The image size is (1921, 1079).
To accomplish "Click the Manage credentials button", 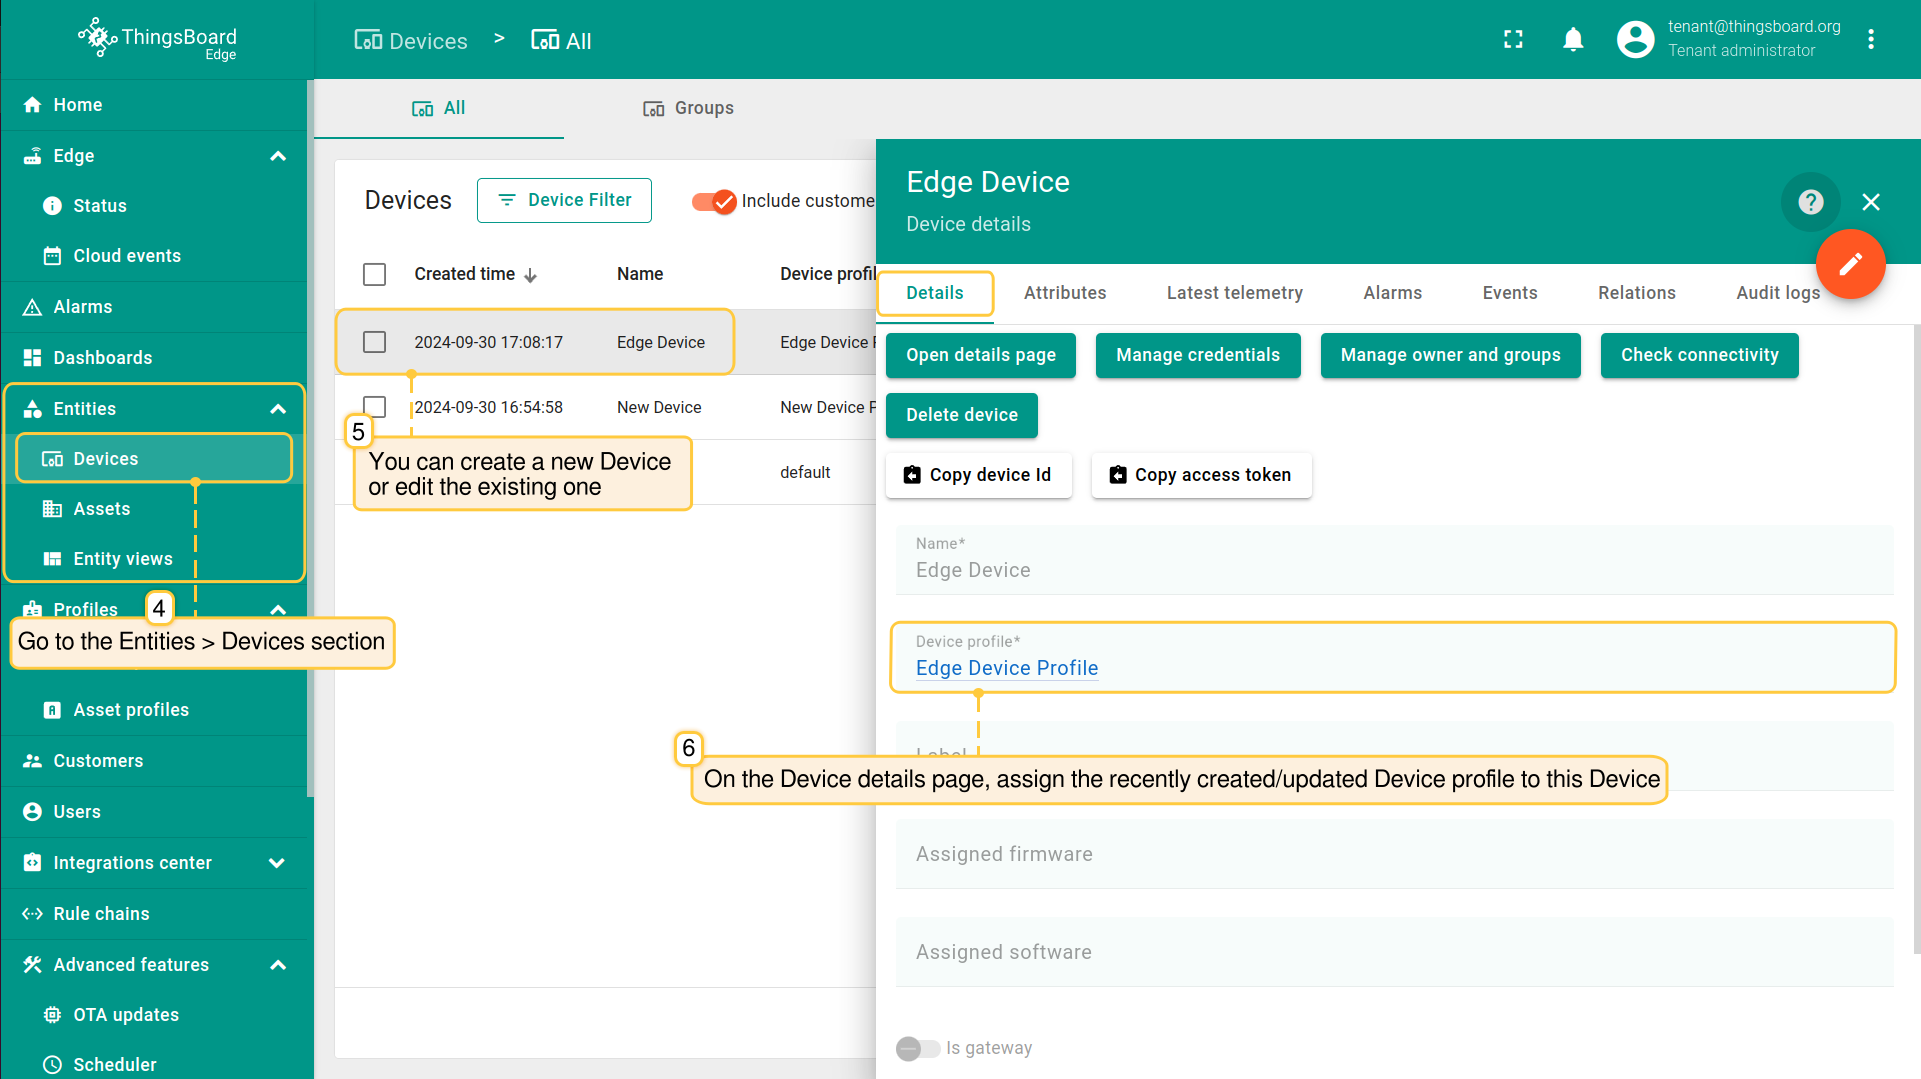I will click(x=1197, y=355).
